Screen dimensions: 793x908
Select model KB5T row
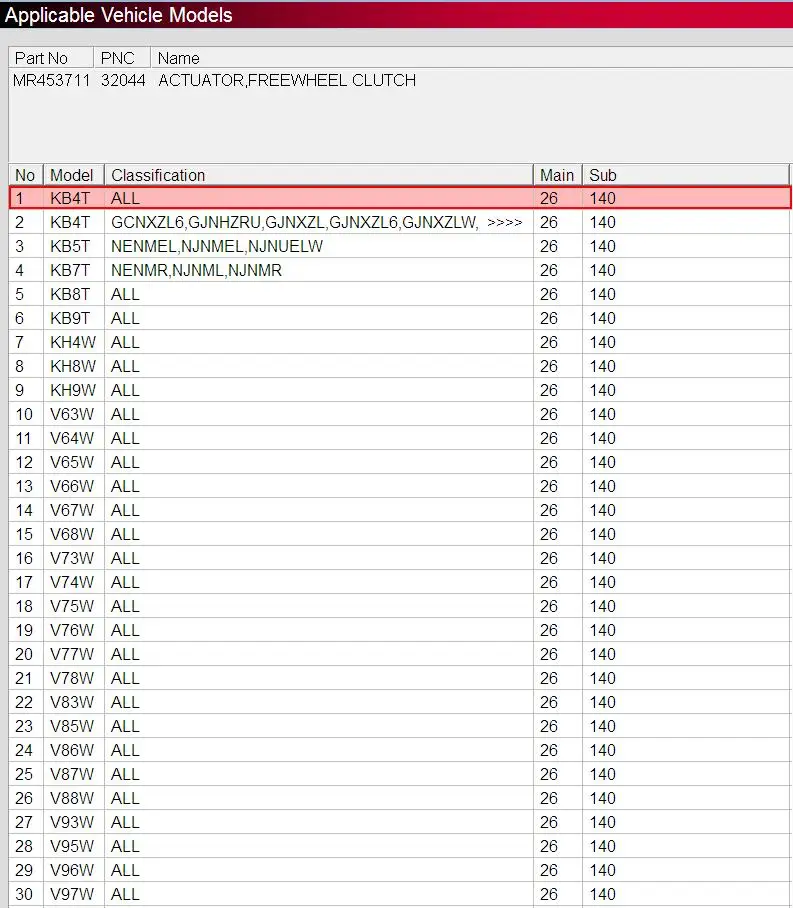pyautogui.click(x=400, y=246)
